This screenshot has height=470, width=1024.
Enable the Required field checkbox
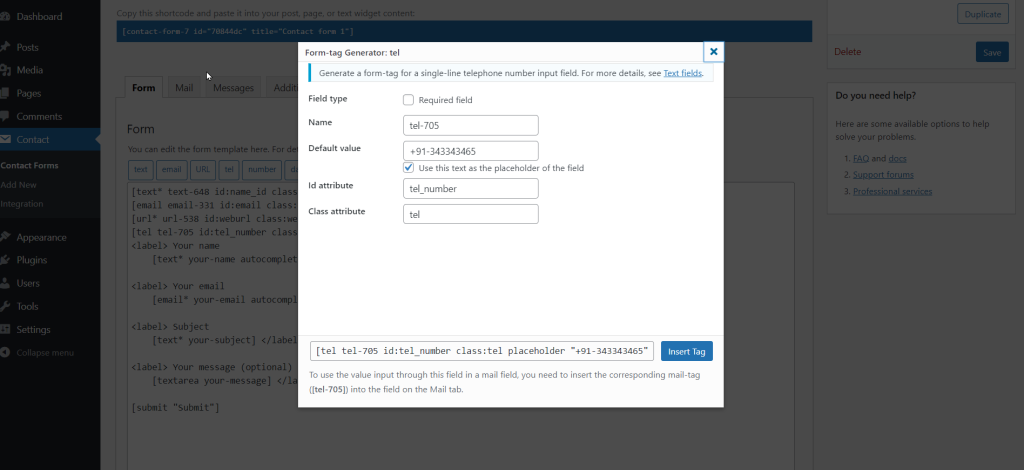(408, 100)
